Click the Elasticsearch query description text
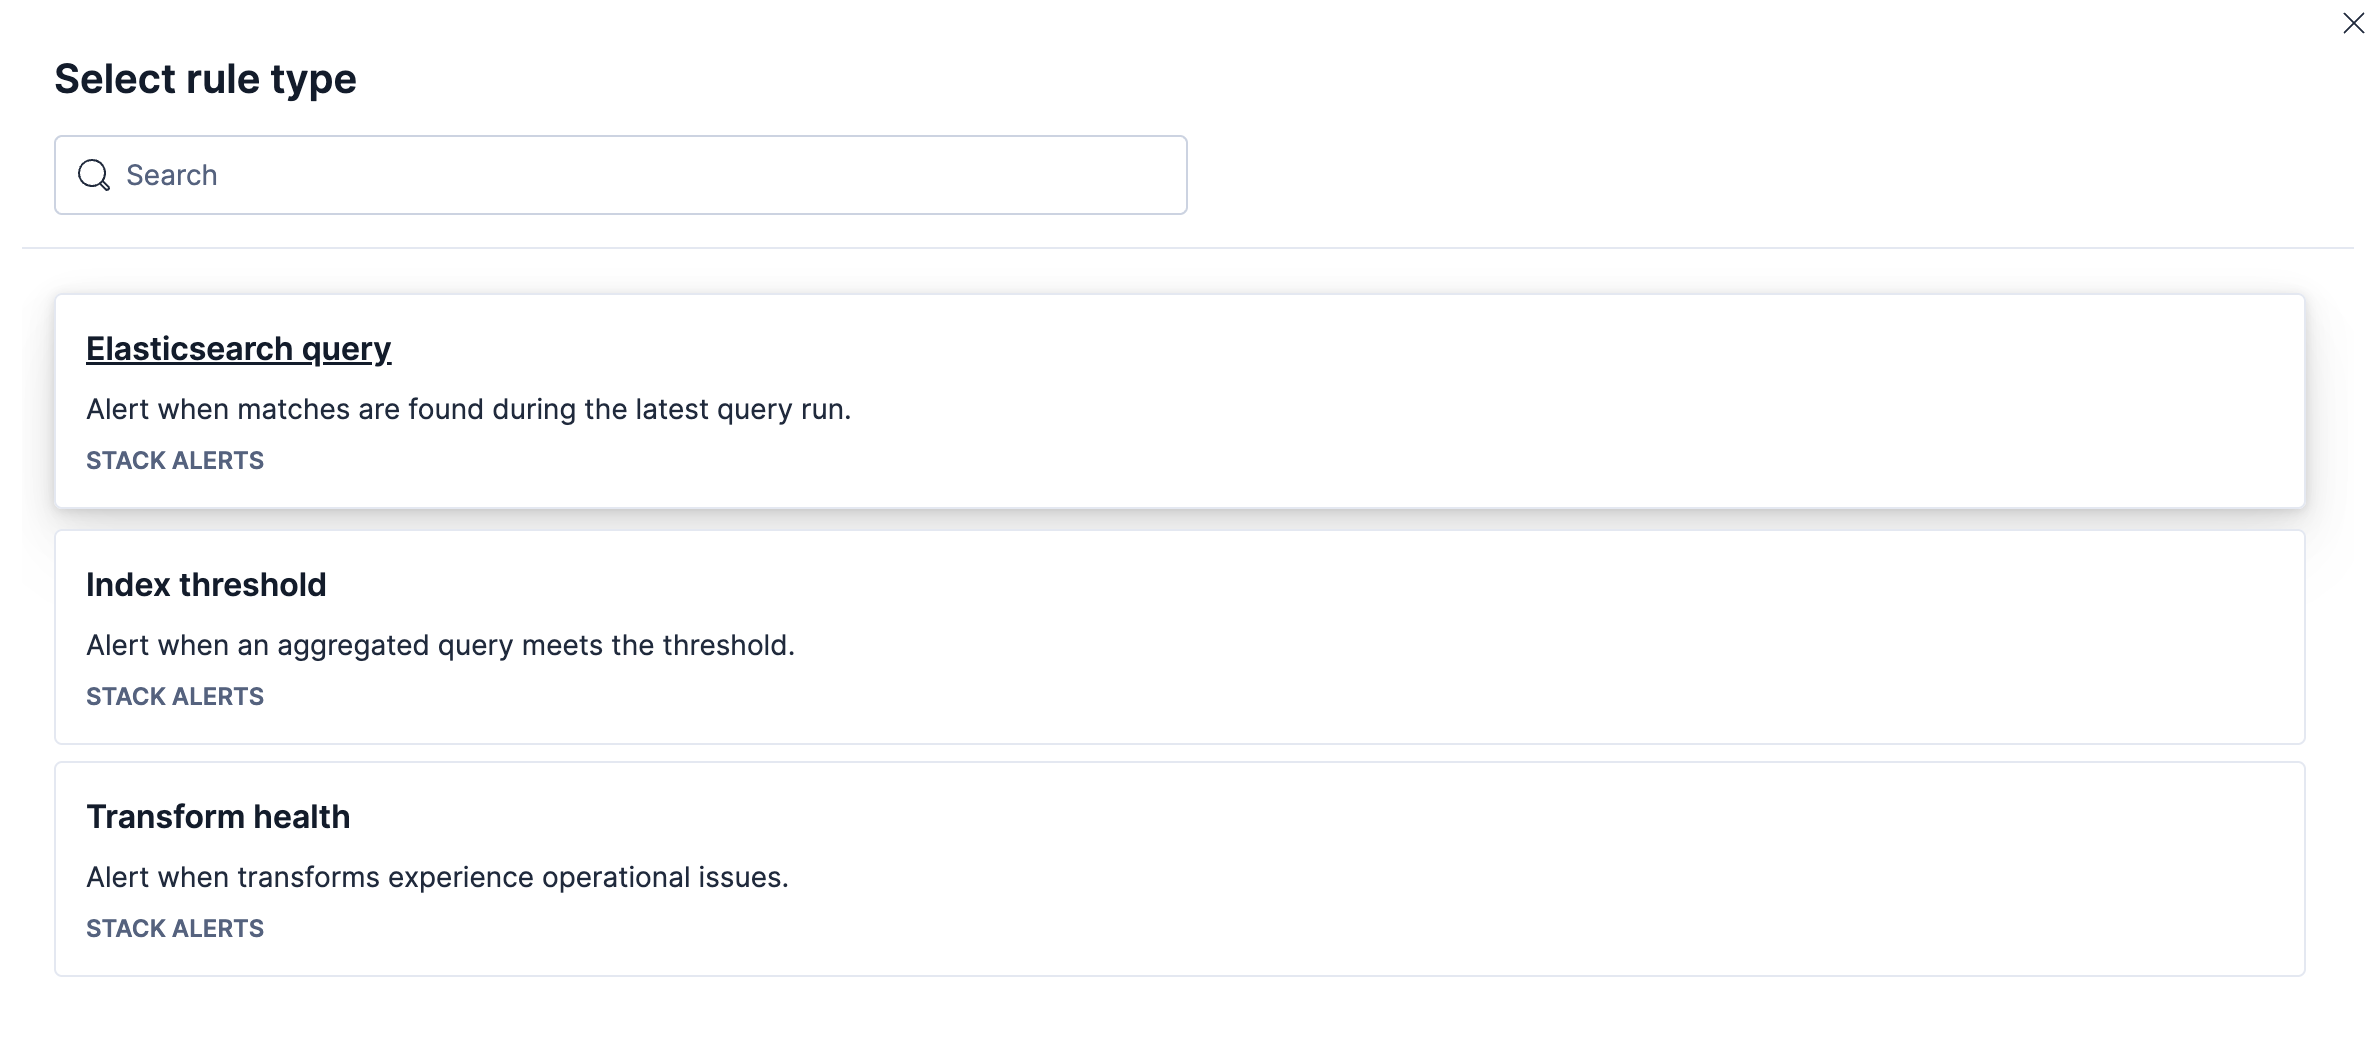This screenshot has width=2376, height=1040. pyautogui.click(x=468, y=408)
